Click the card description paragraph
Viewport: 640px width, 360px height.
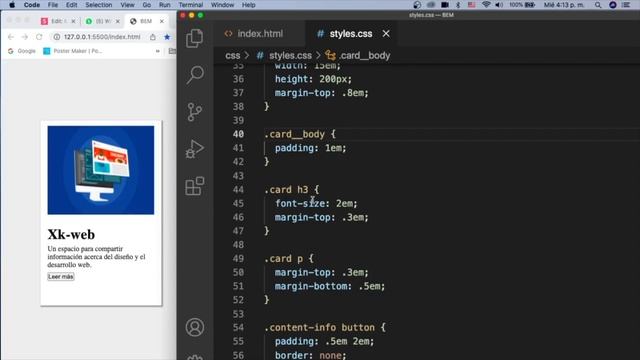click(96, 257)
